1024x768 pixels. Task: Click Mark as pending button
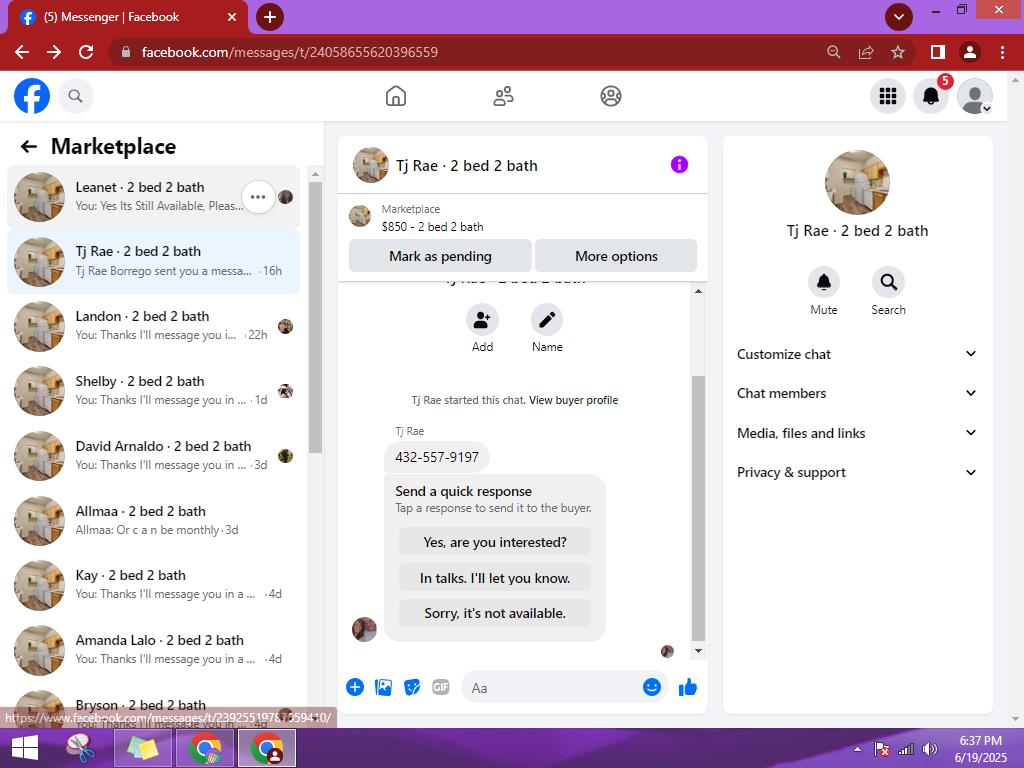pyautogui.click(x=440, y=256)
